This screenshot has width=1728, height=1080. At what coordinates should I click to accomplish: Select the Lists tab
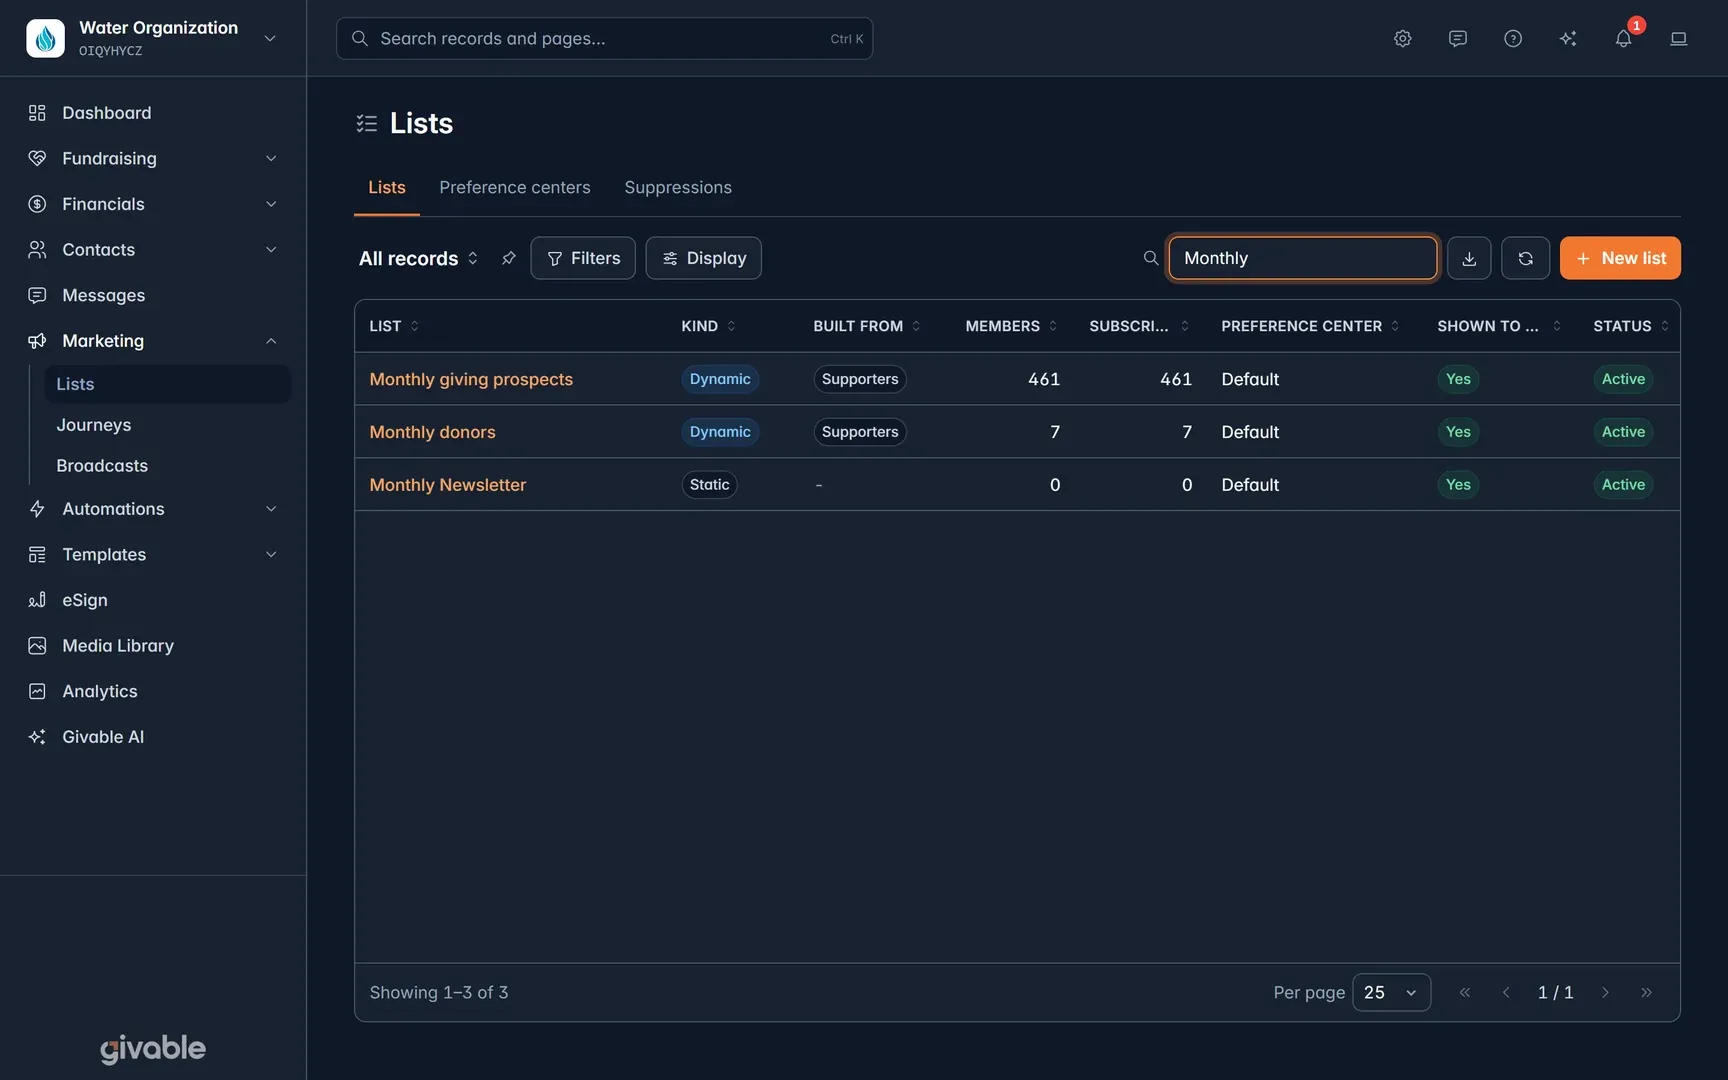(x=386, y=188)
